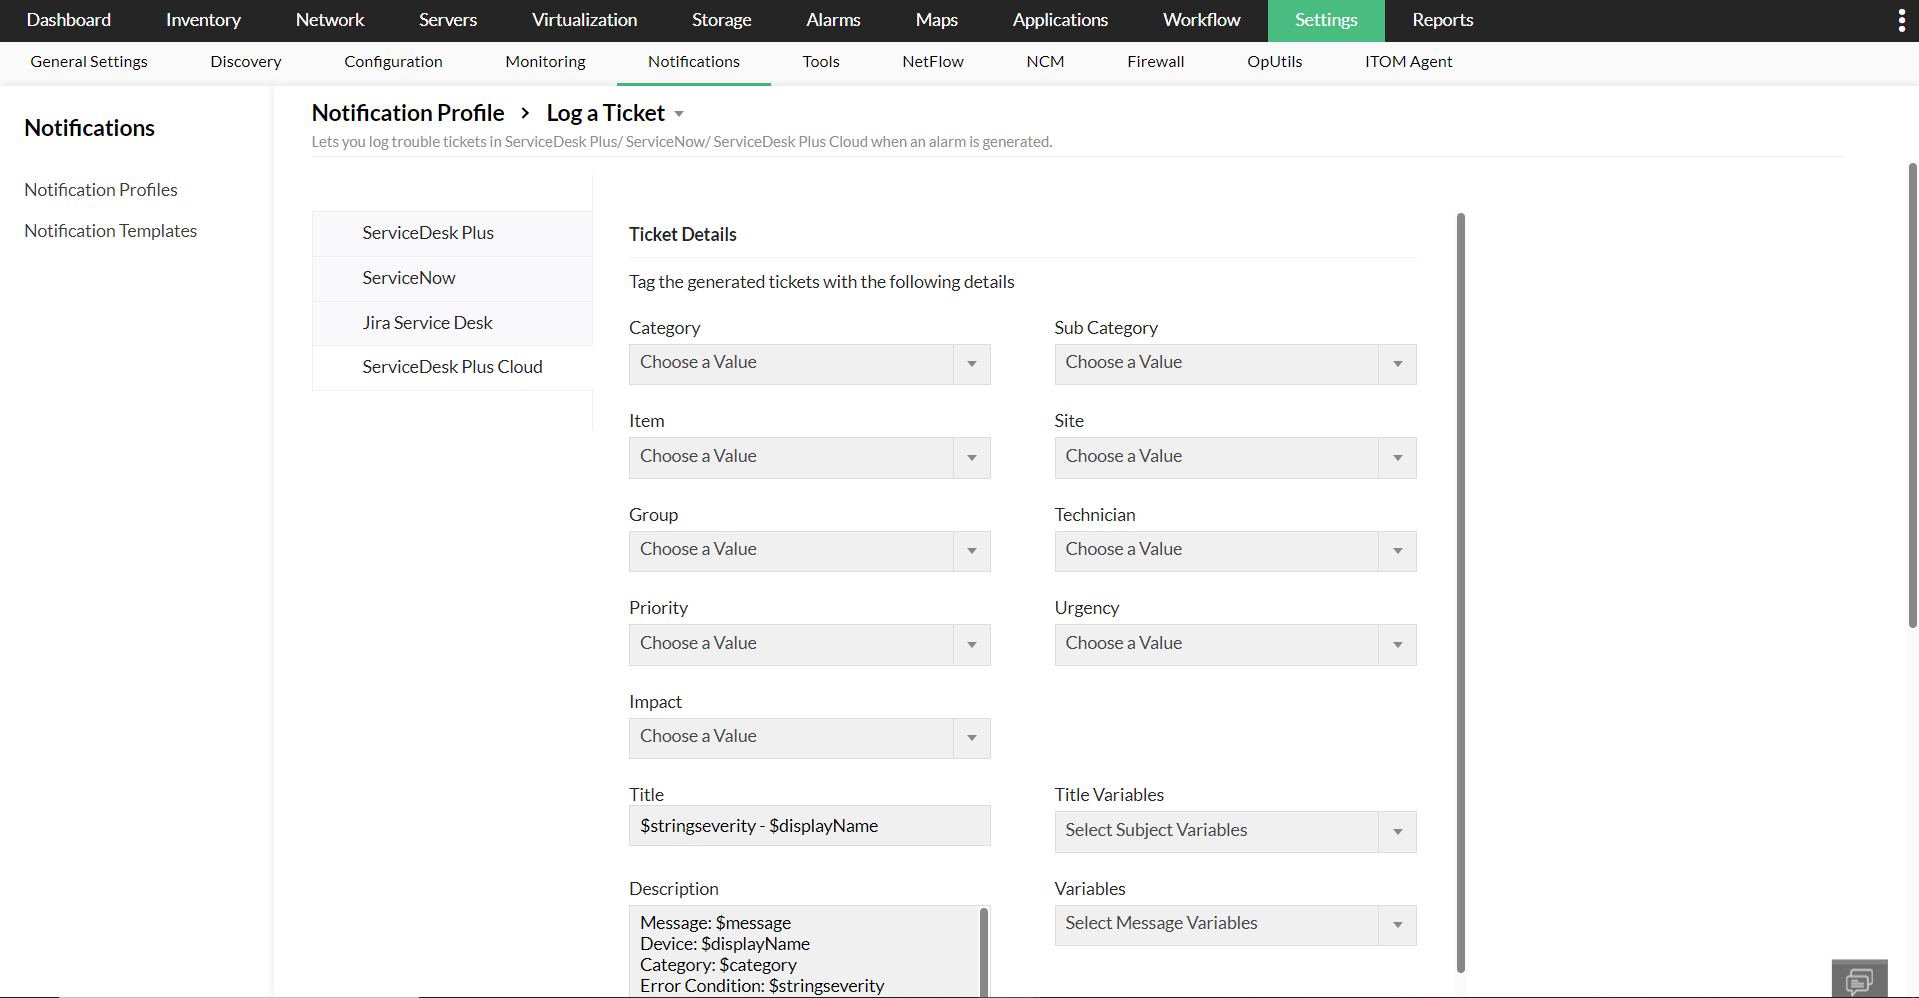
Task: Select Jira Service Desk option
Action: 427,323
